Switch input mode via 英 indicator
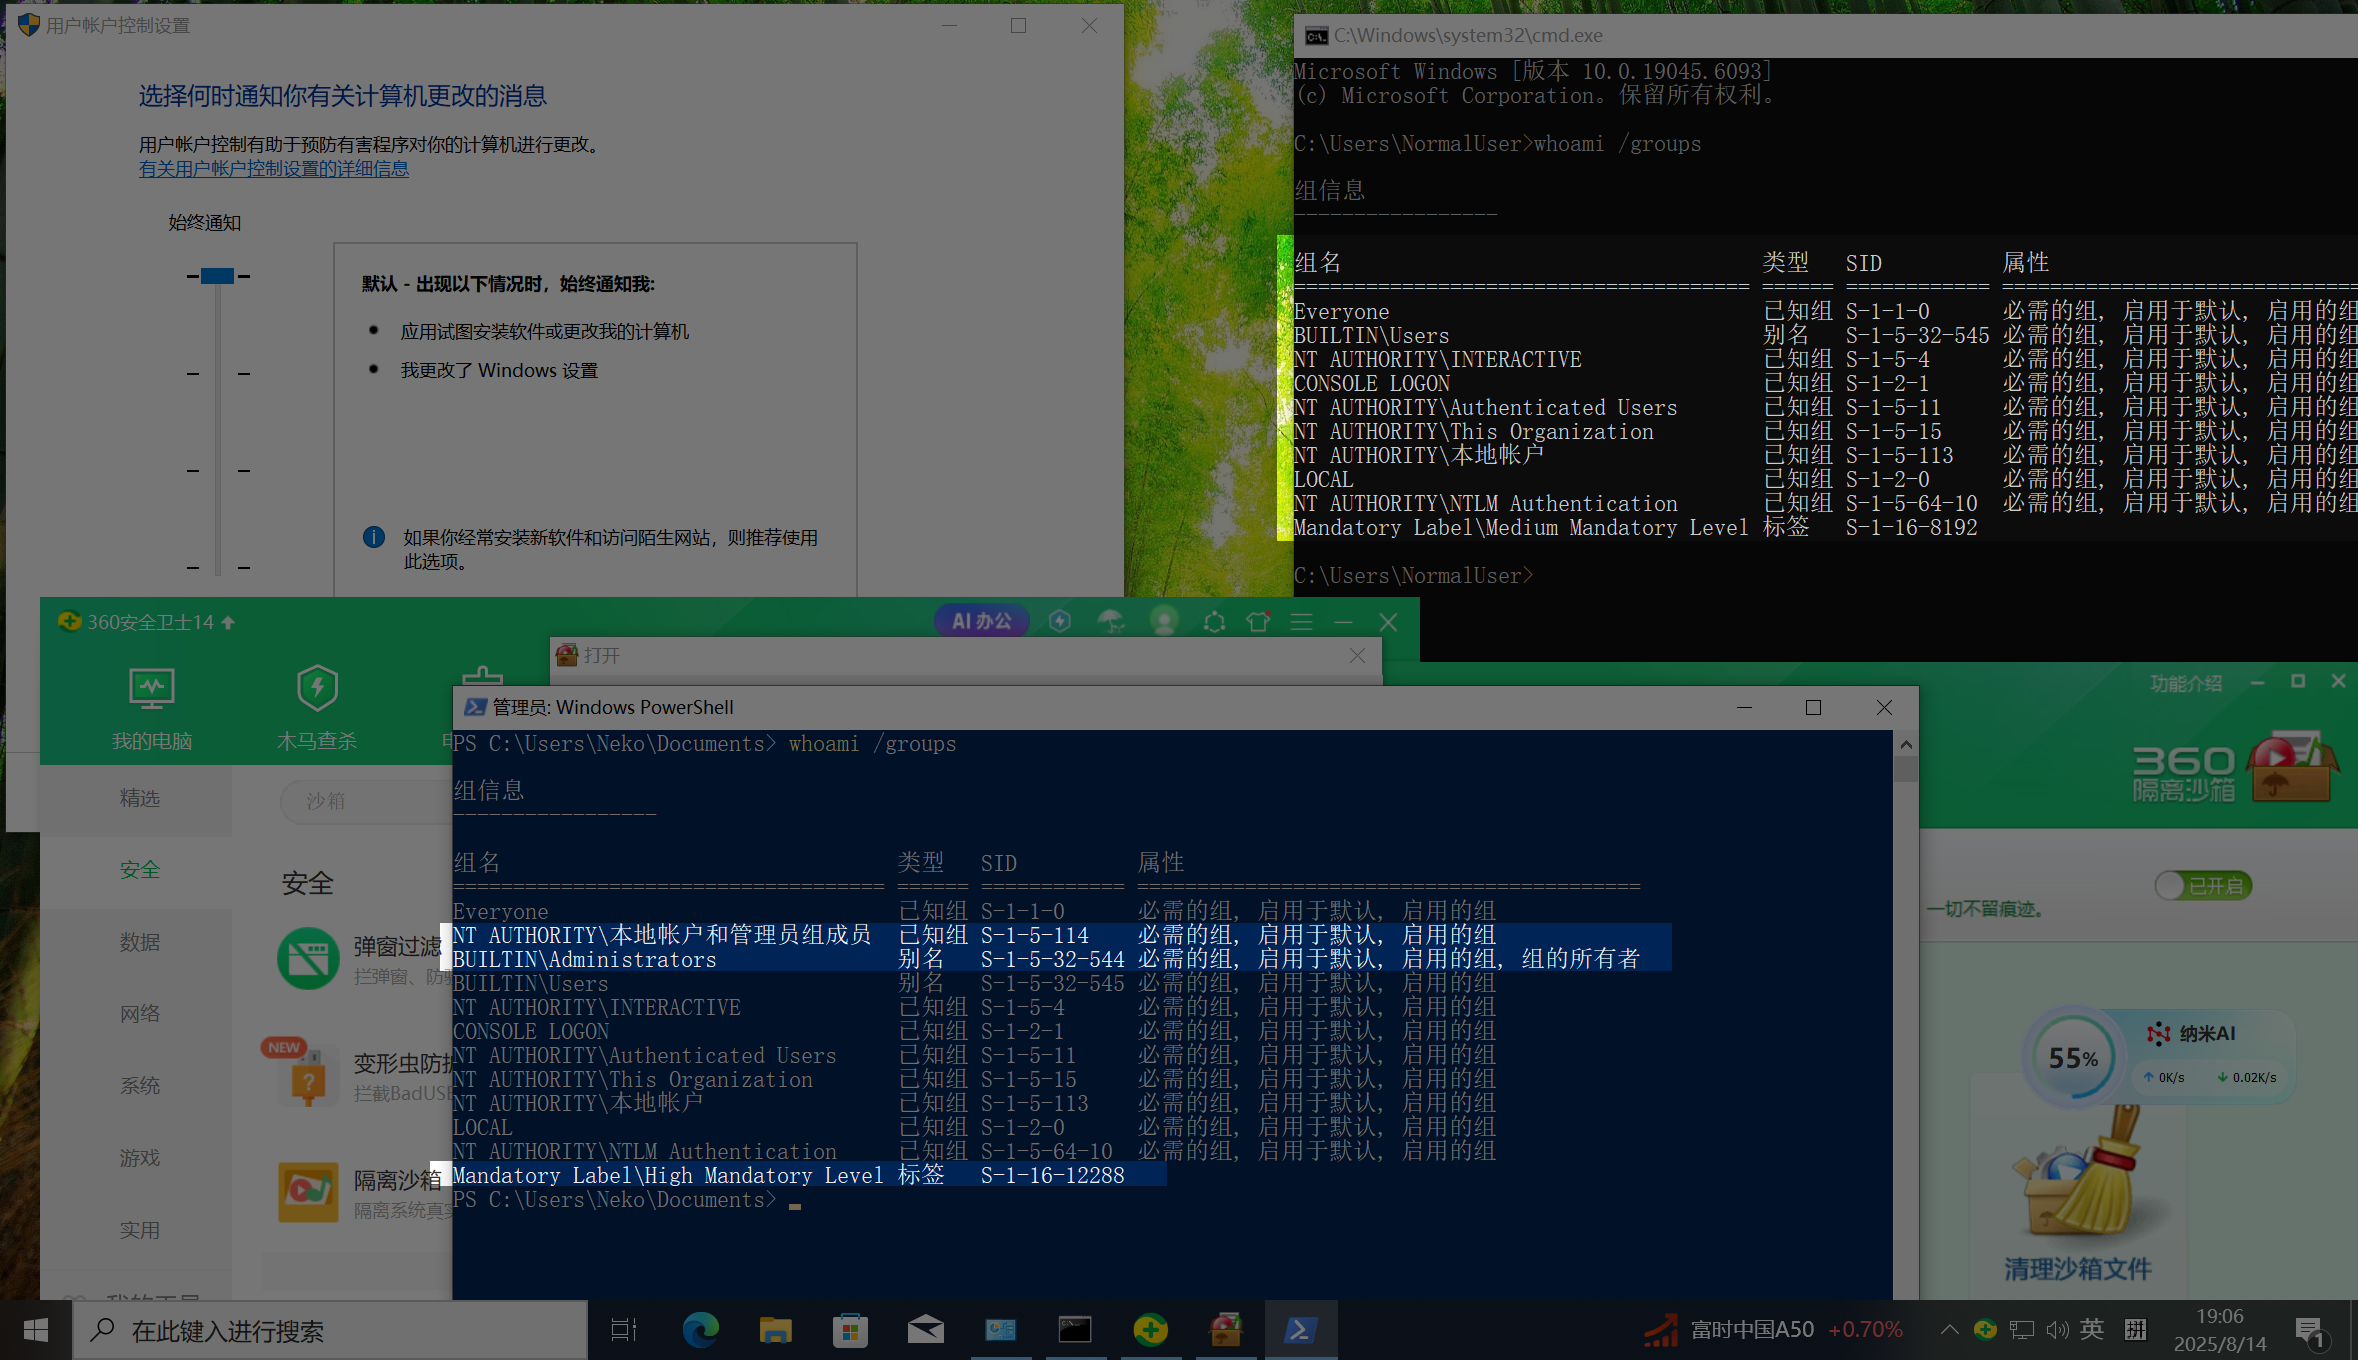2358x1360 pixels. coord(2091,1329)
